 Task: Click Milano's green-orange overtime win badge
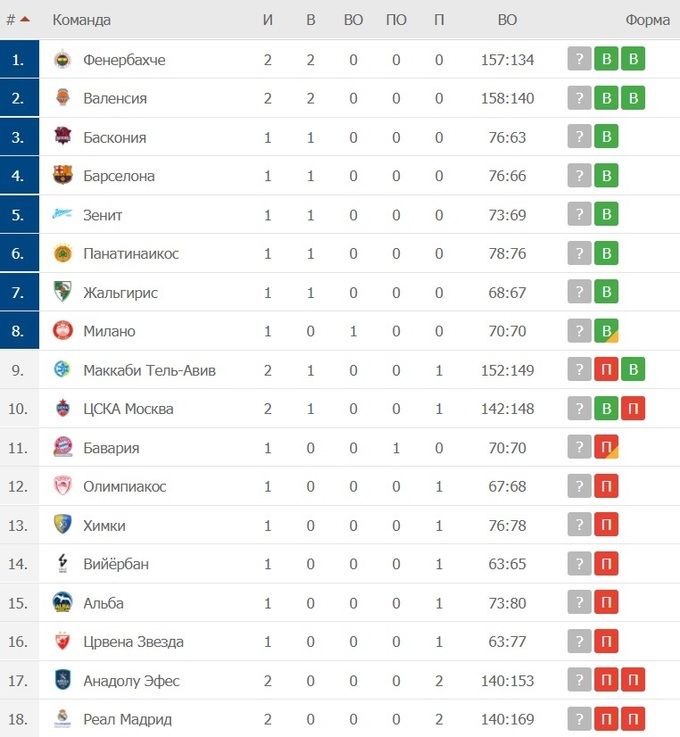click(606, 331)
